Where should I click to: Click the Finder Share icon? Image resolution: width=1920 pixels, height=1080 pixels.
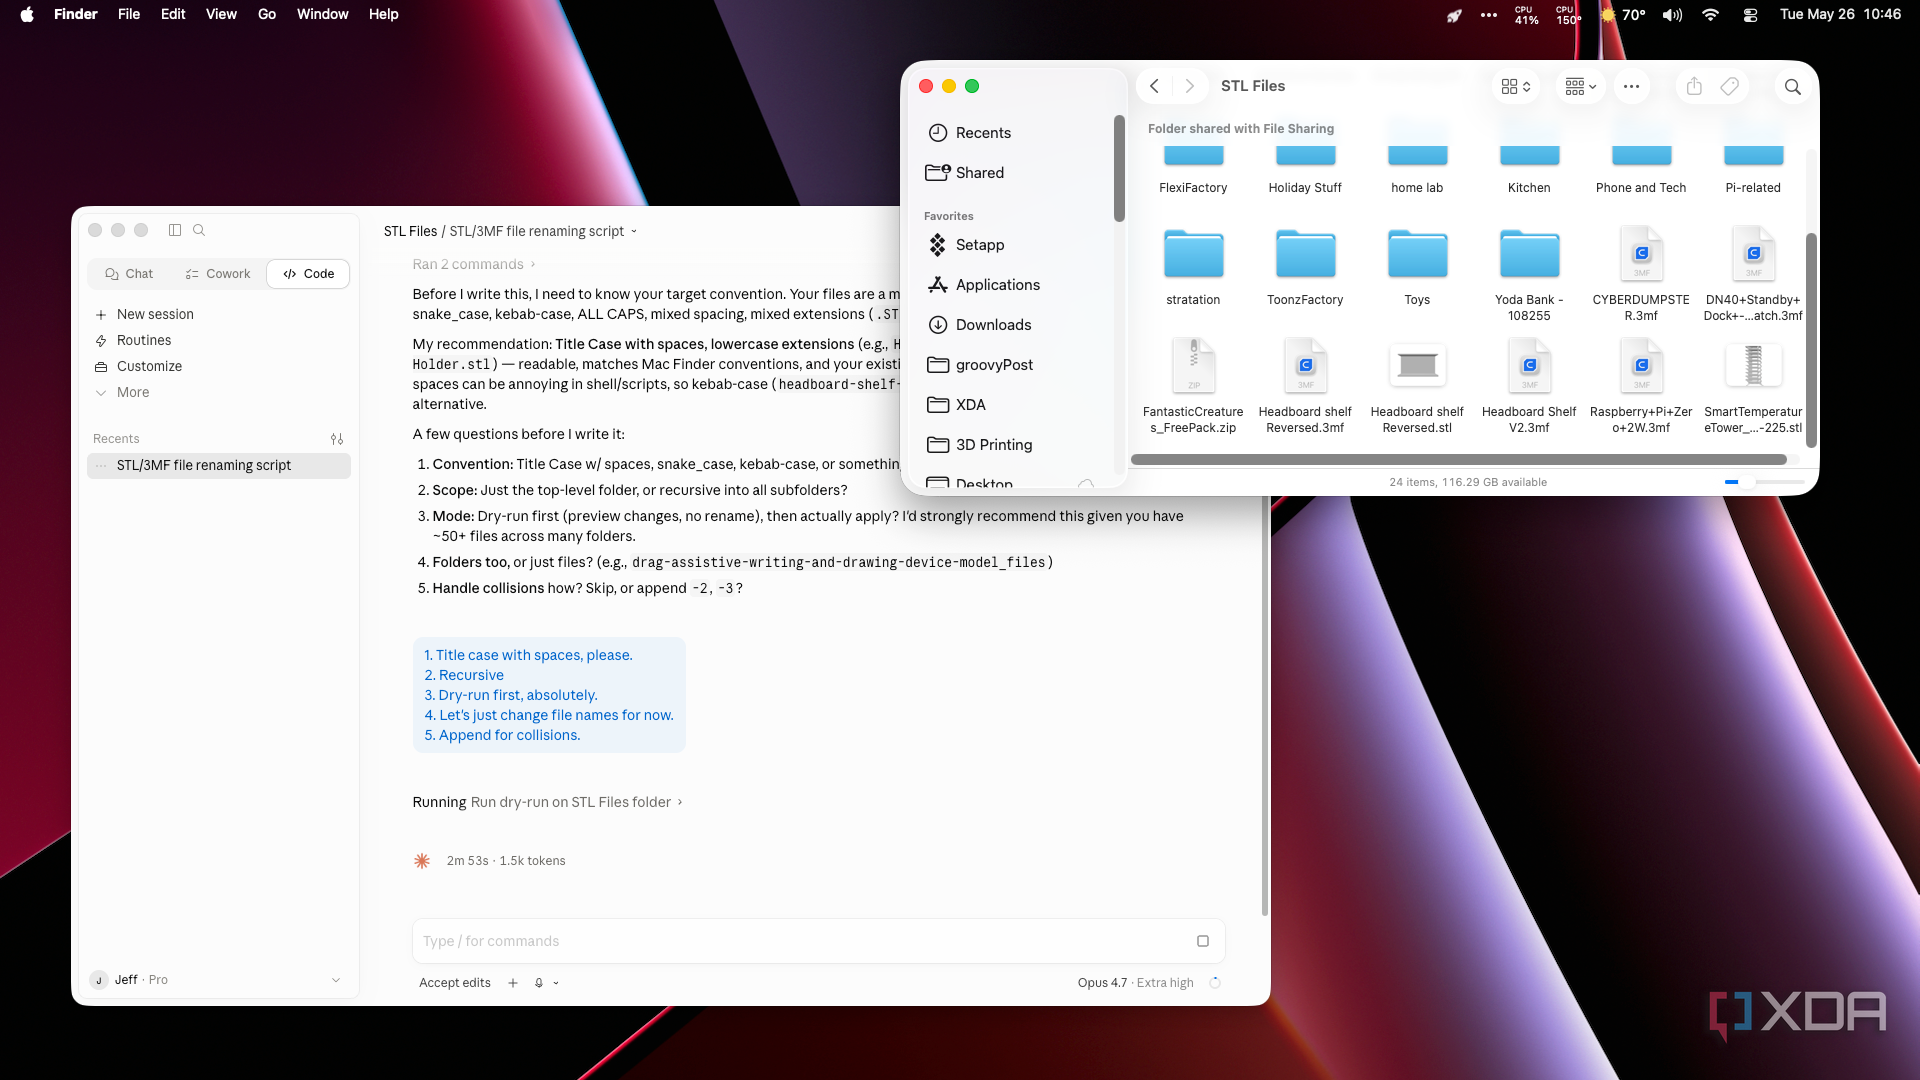pos(1694,87)
